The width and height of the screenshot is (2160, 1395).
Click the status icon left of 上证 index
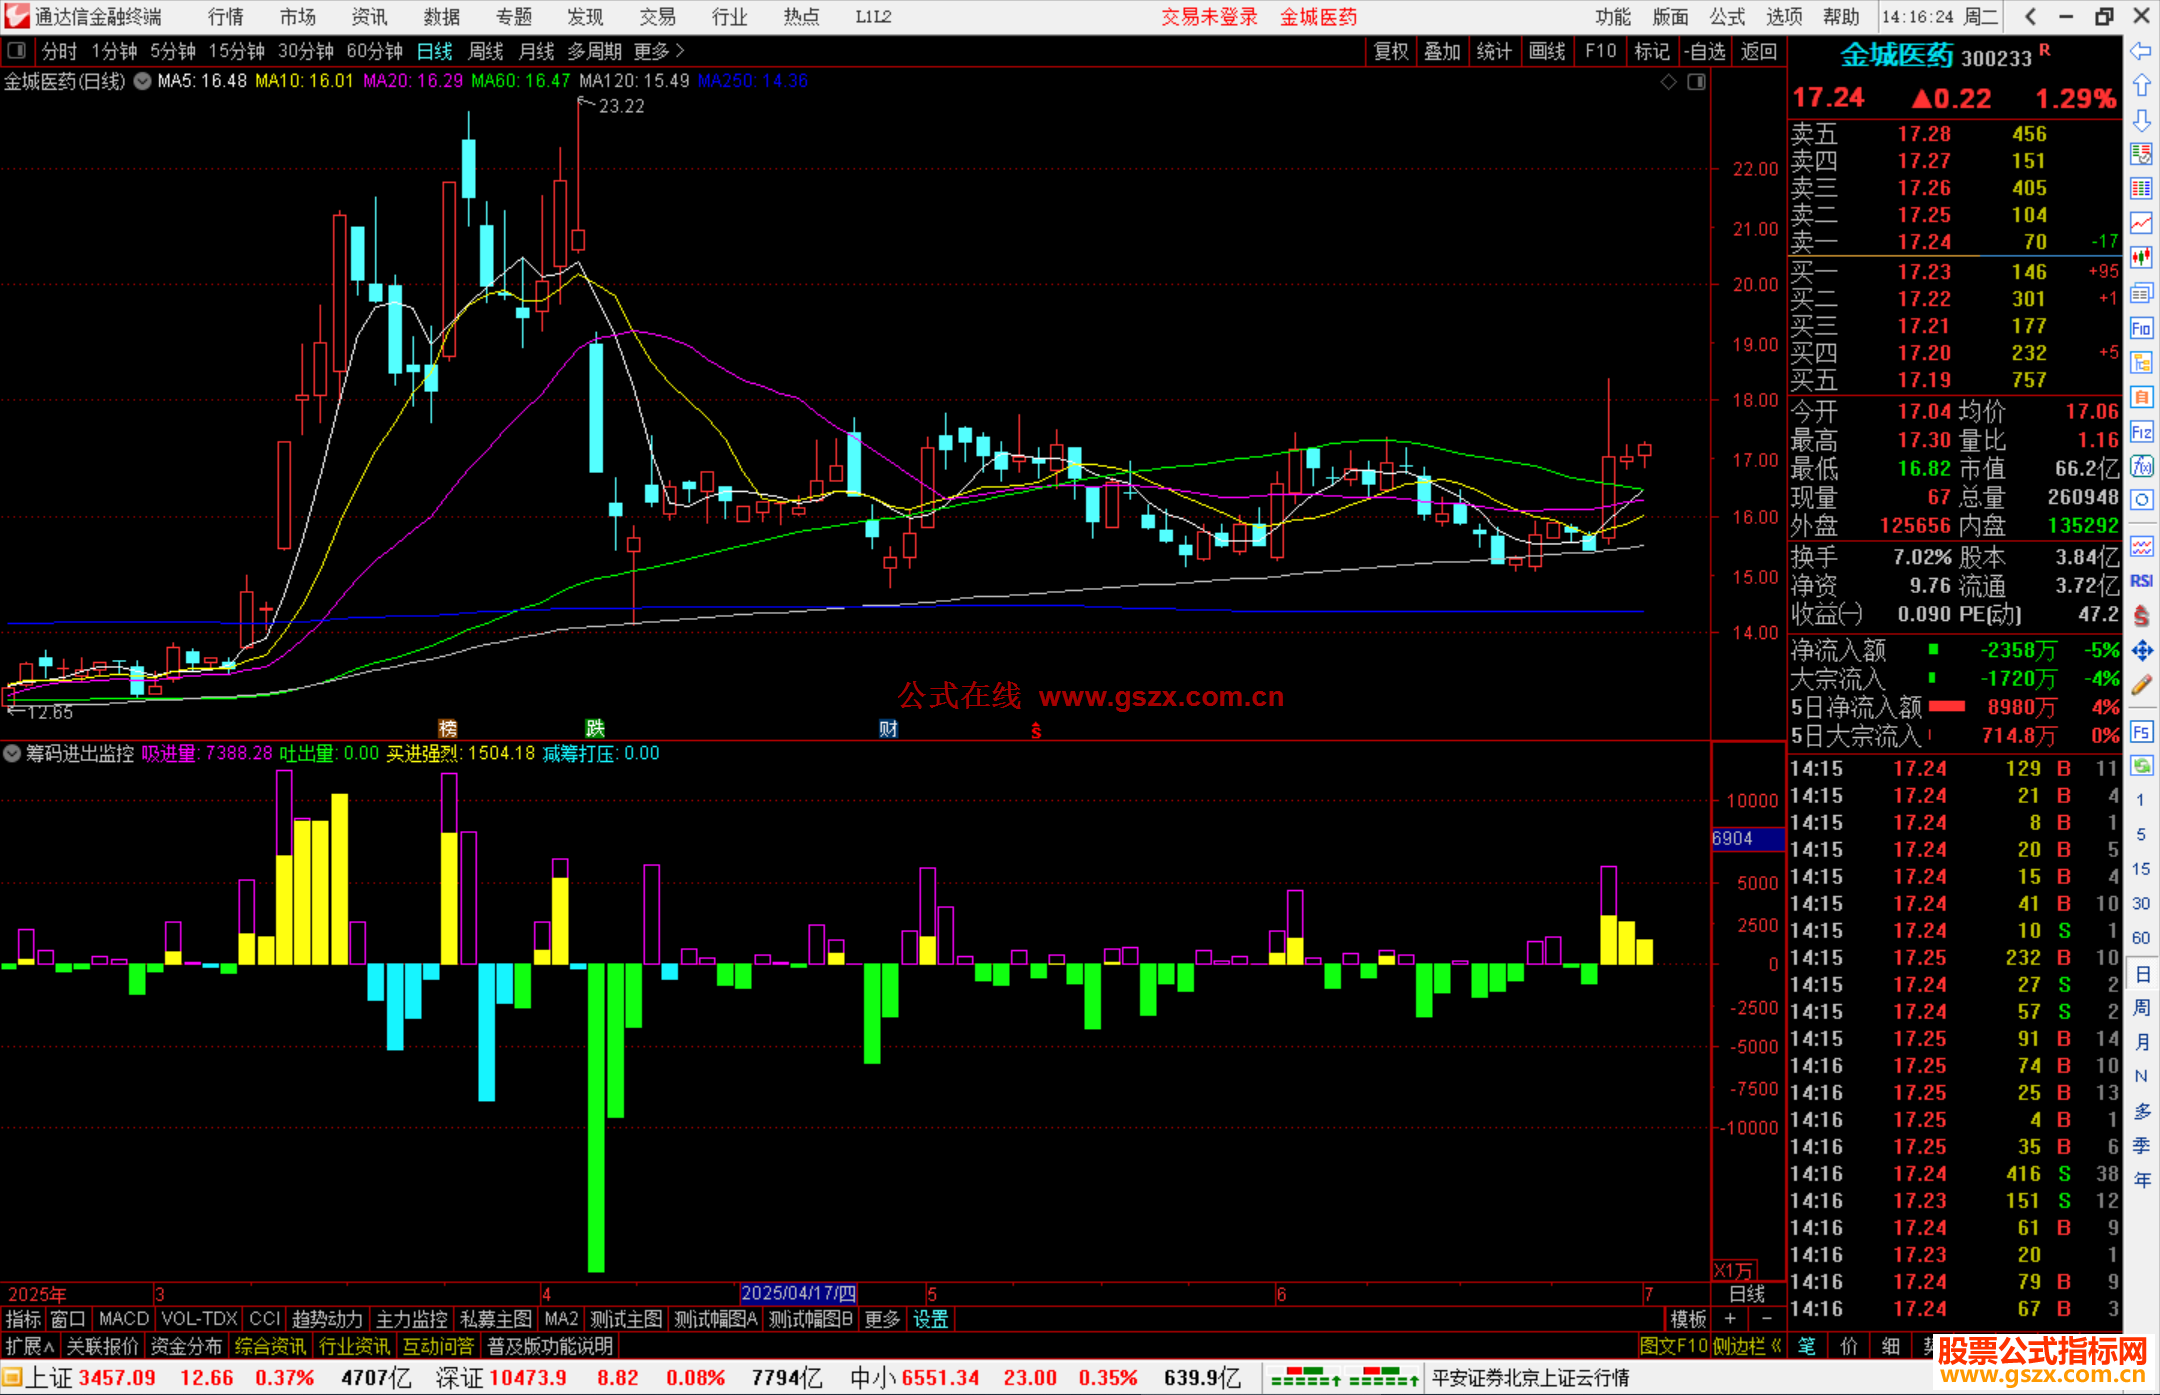(12, 1377)
